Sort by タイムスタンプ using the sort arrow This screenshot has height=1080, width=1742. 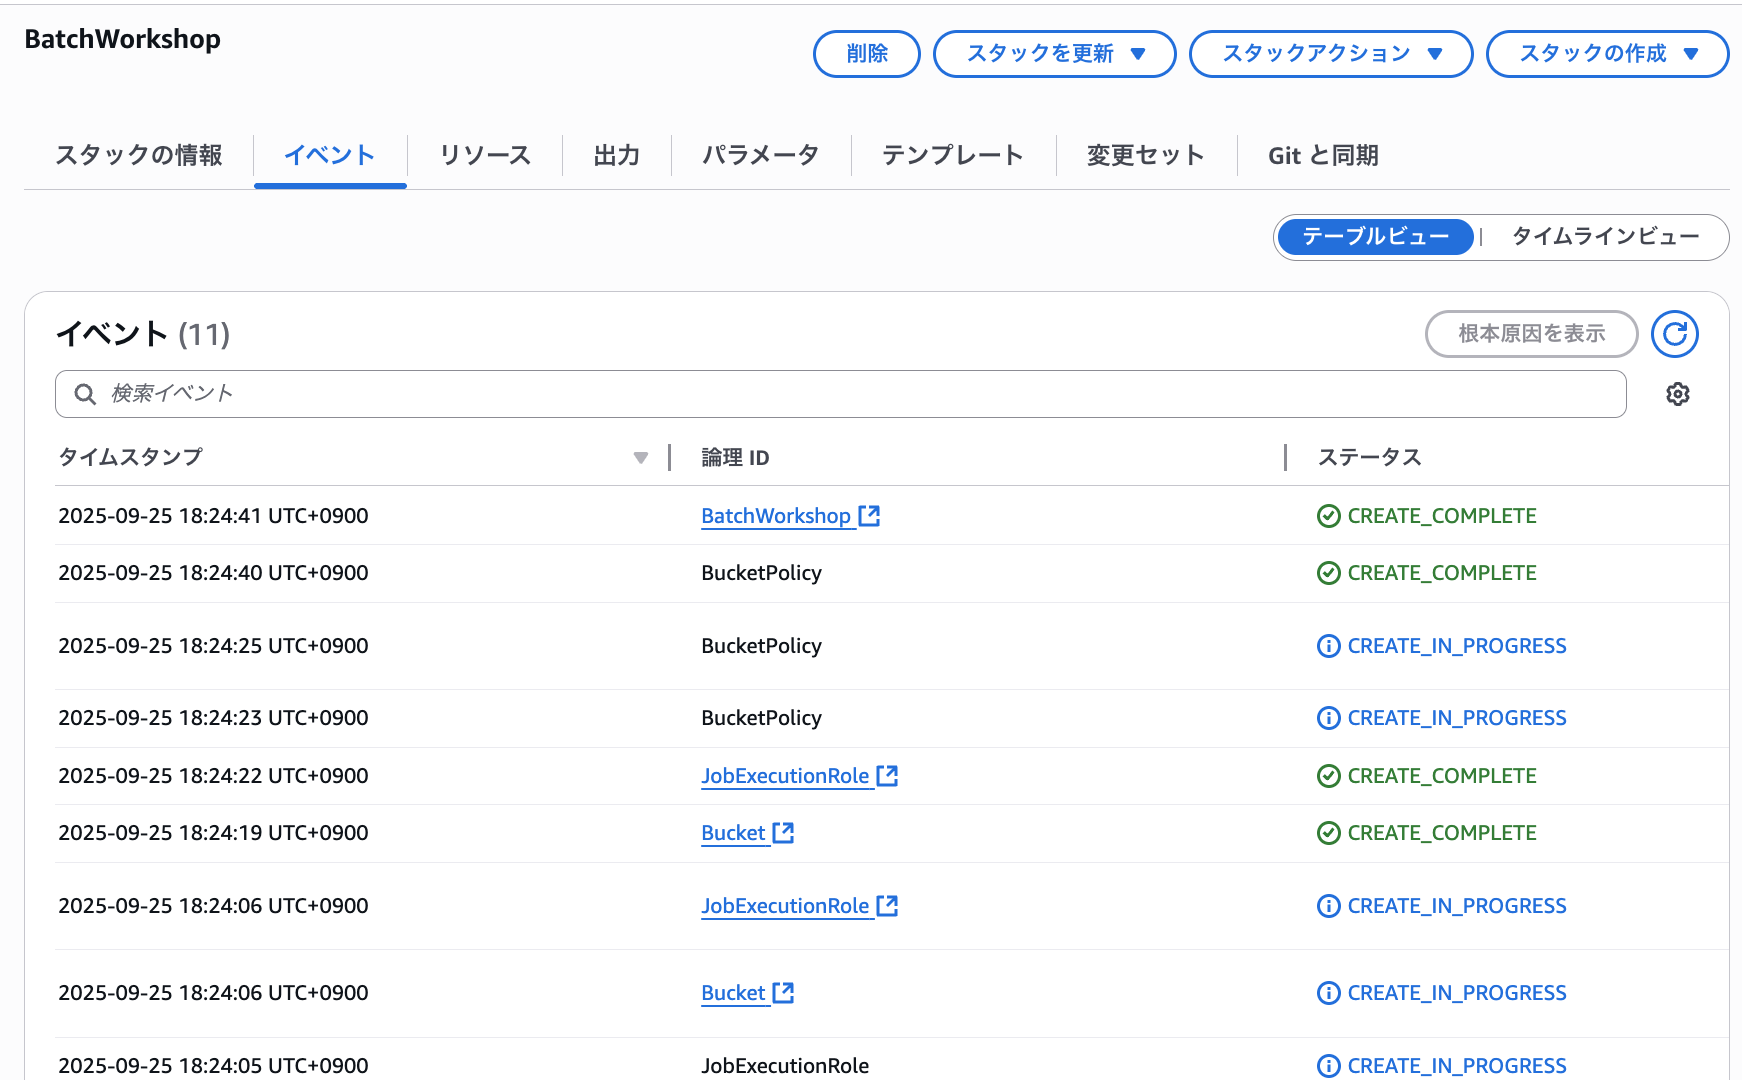(x=641, y=458)
